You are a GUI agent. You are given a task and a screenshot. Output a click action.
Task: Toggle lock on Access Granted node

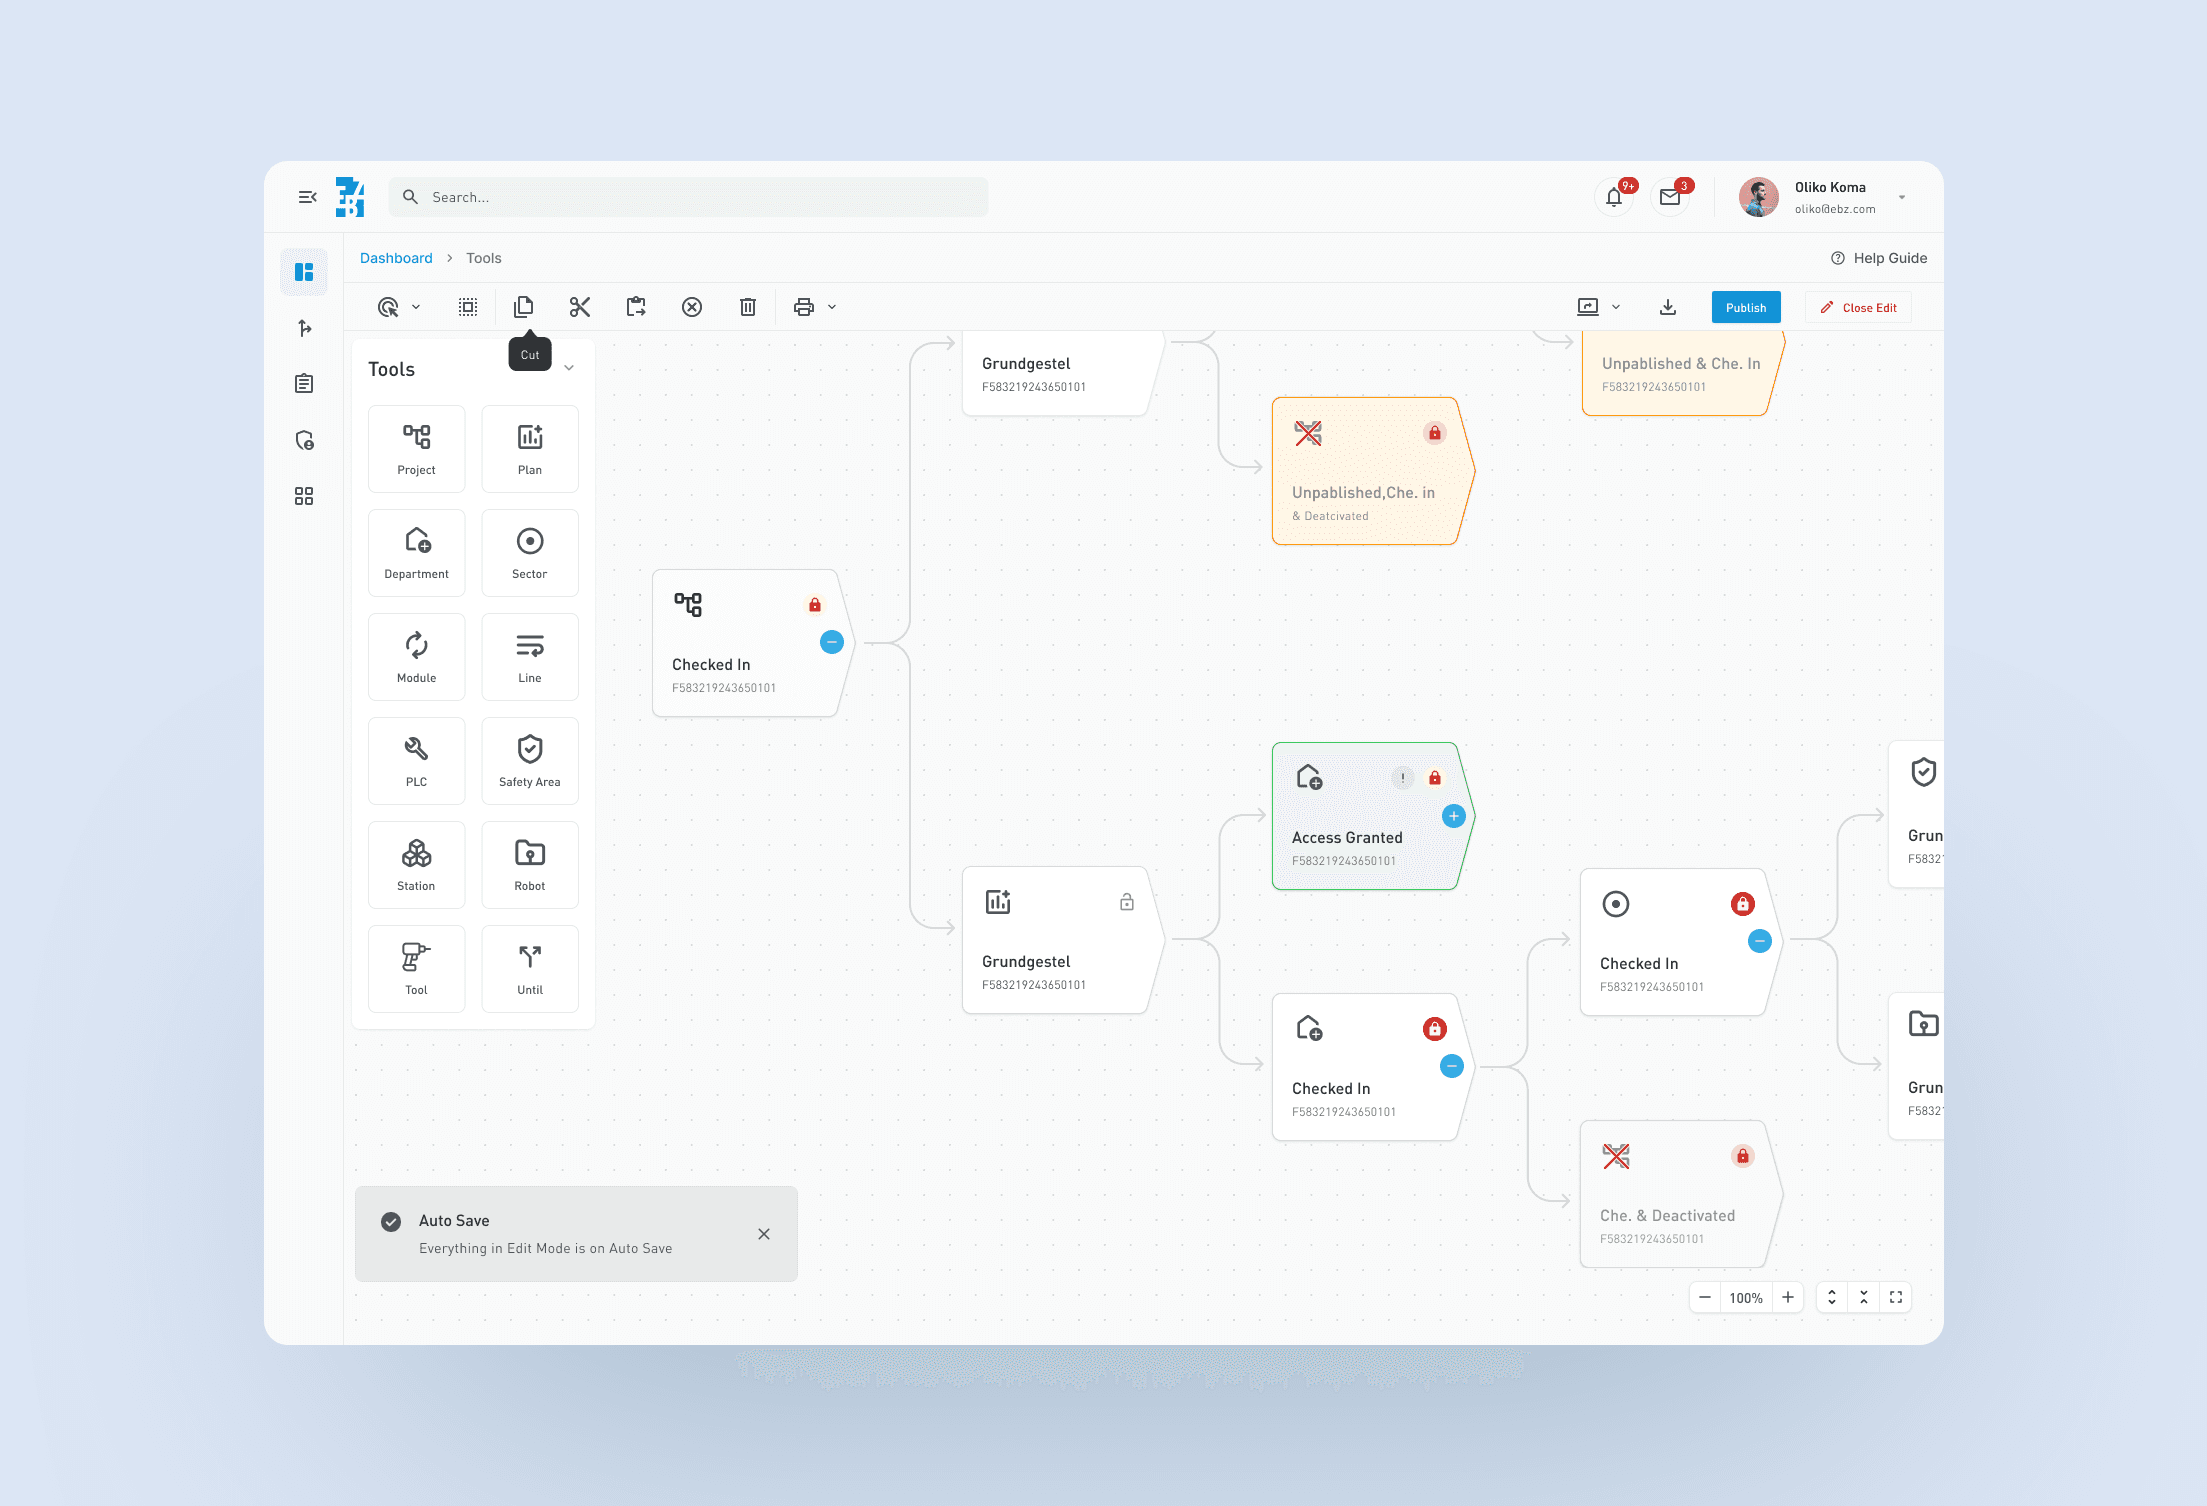[1435, 778]
